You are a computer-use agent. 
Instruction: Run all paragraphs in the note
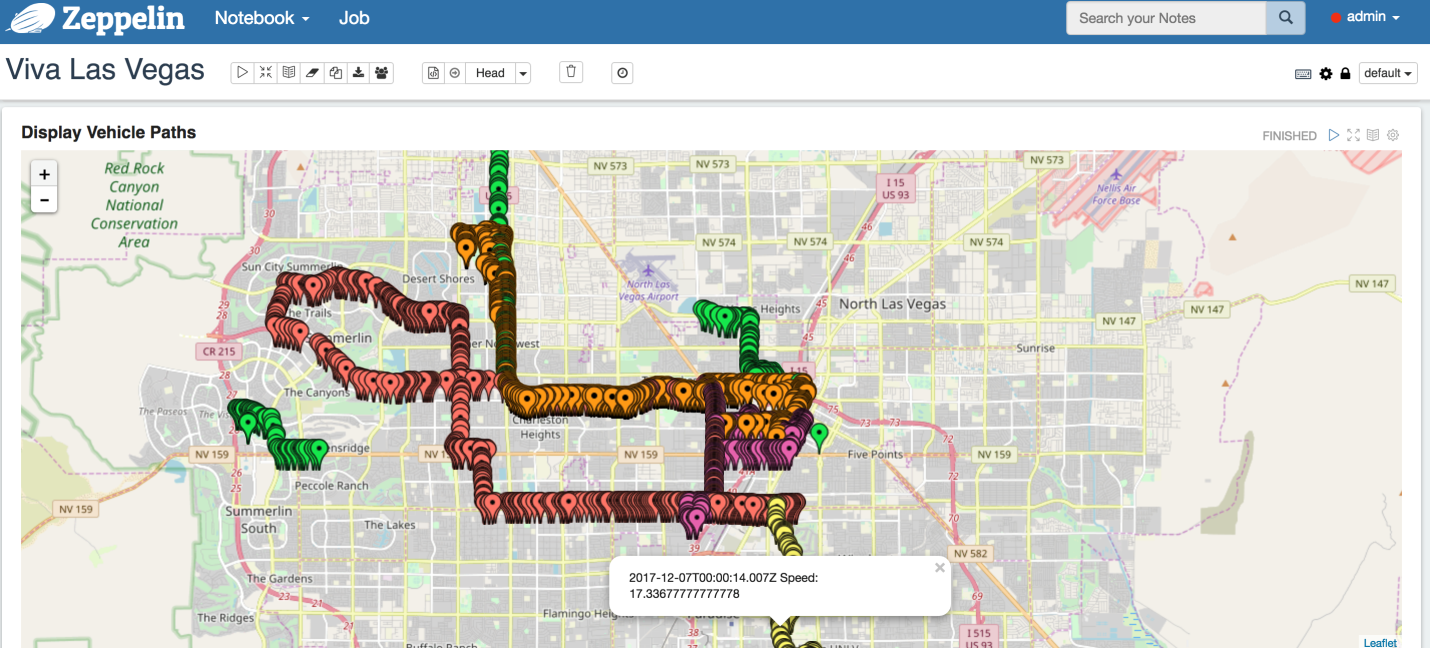coord(242,72)
